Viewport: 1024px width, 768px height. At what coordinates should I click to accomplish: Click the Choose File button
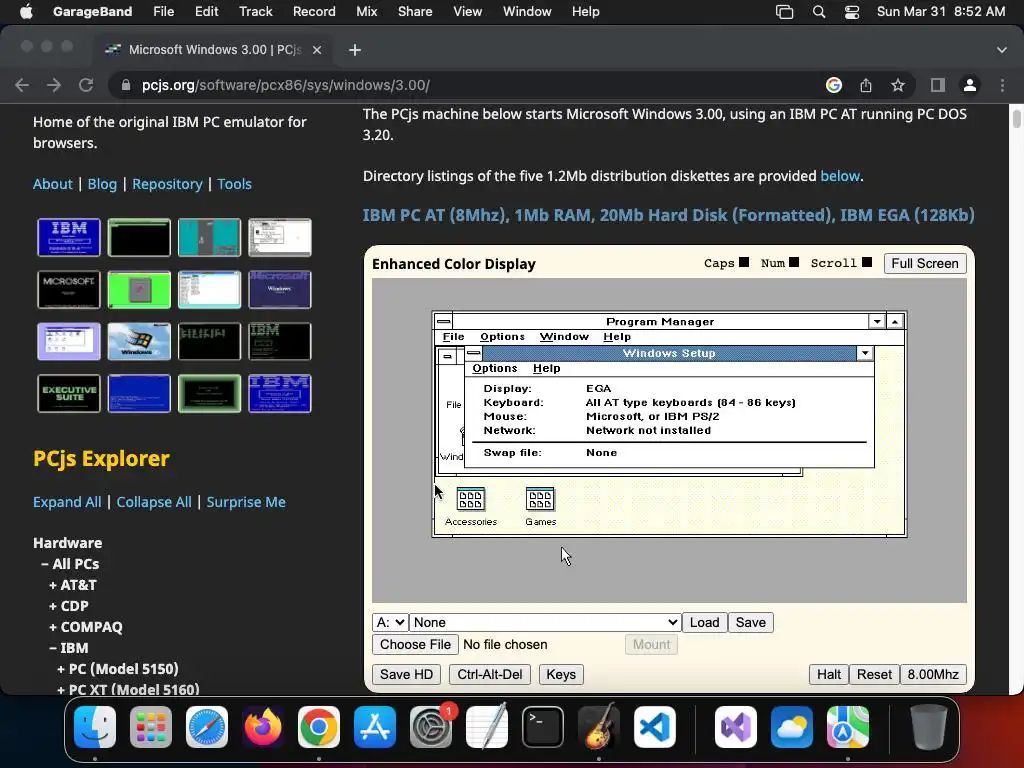pos(415,645)
